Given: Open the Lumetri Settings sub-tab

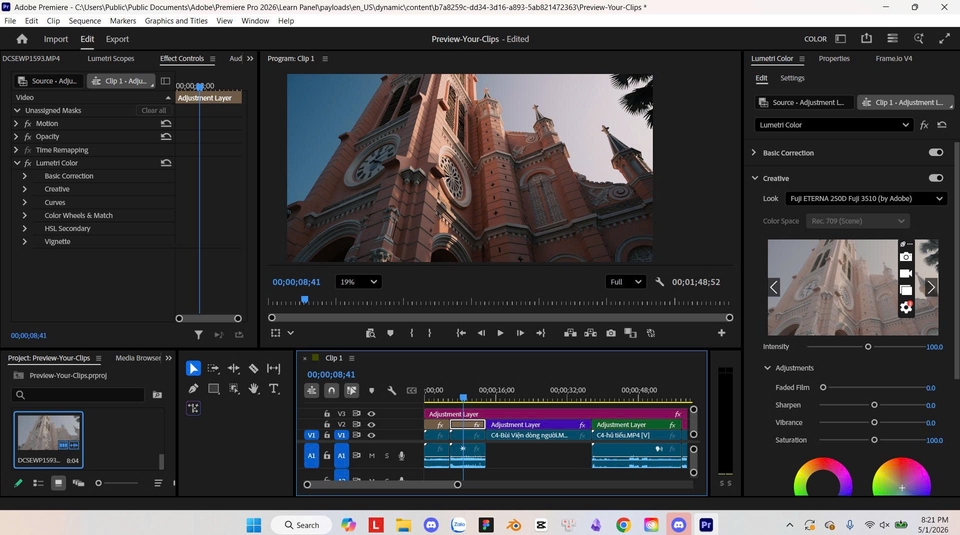Looking at the screenshot, I should pos(792,78).
